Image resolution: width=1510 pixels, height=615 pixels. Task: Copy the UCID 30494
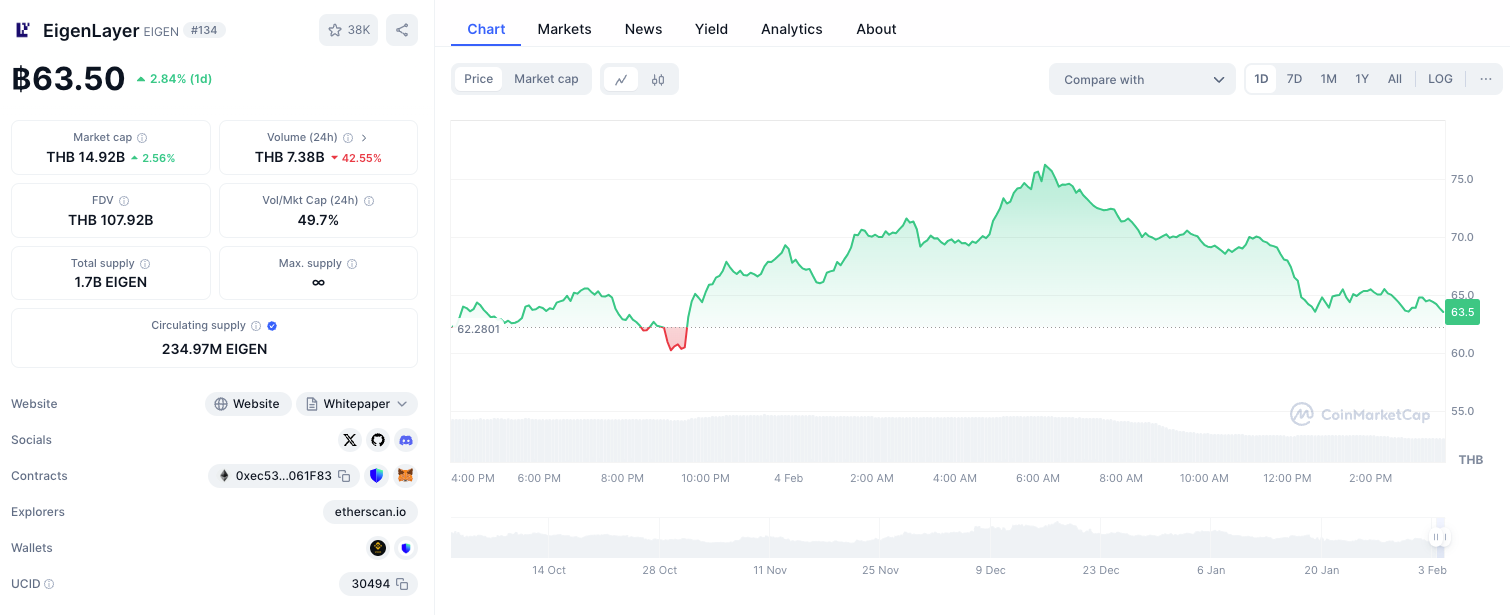tap(402, 584)
